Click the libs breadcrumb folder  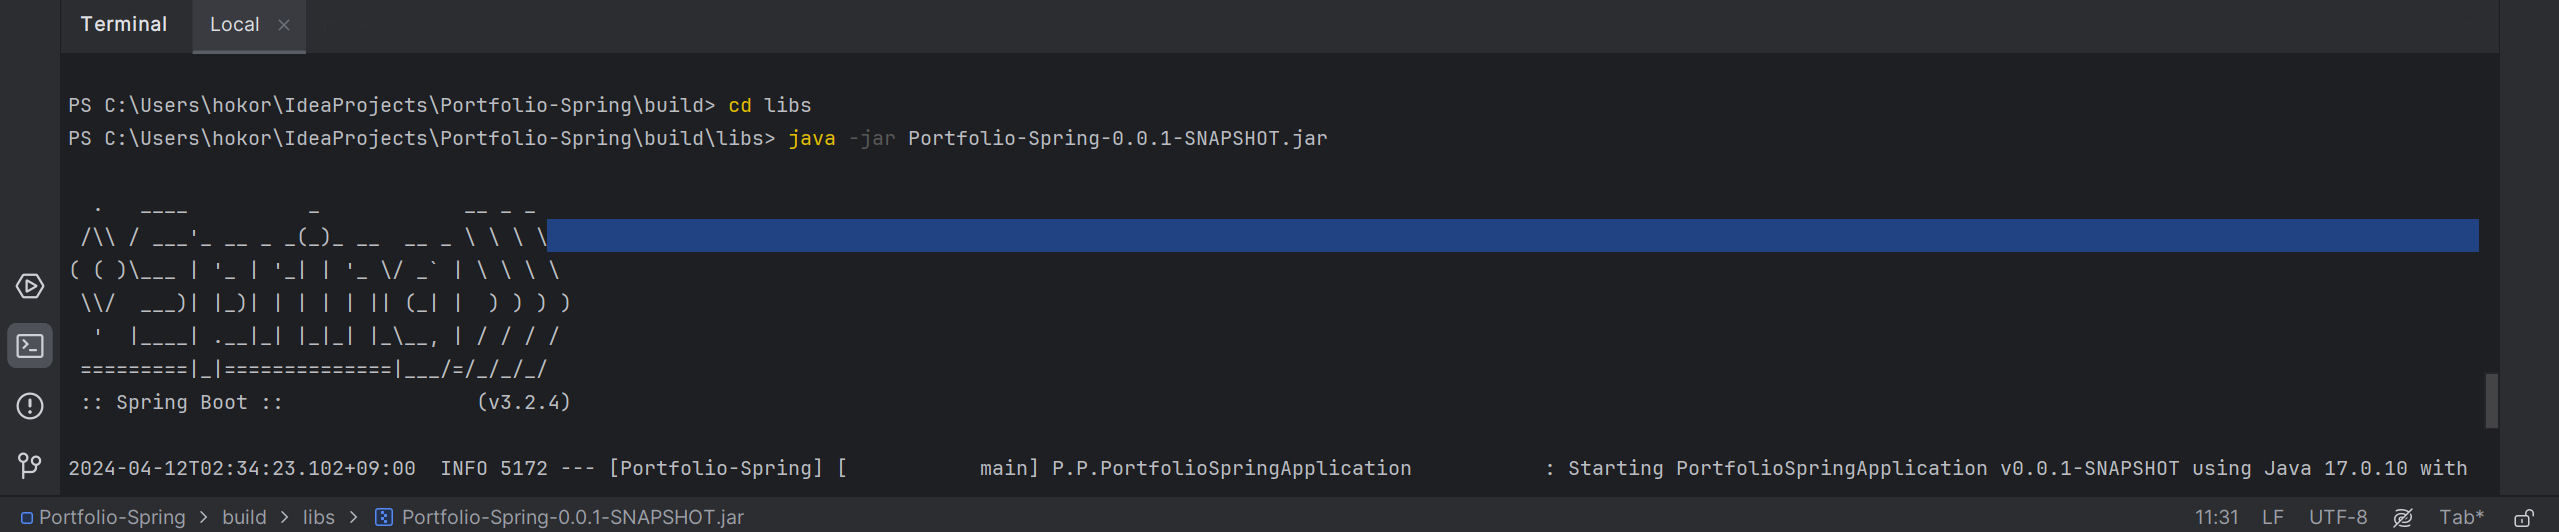click(318, 517)
